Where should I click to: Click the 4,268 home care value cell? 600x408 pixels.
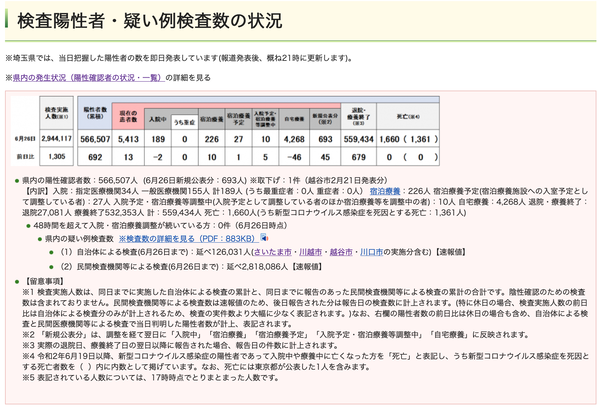[x=294, y=139]
